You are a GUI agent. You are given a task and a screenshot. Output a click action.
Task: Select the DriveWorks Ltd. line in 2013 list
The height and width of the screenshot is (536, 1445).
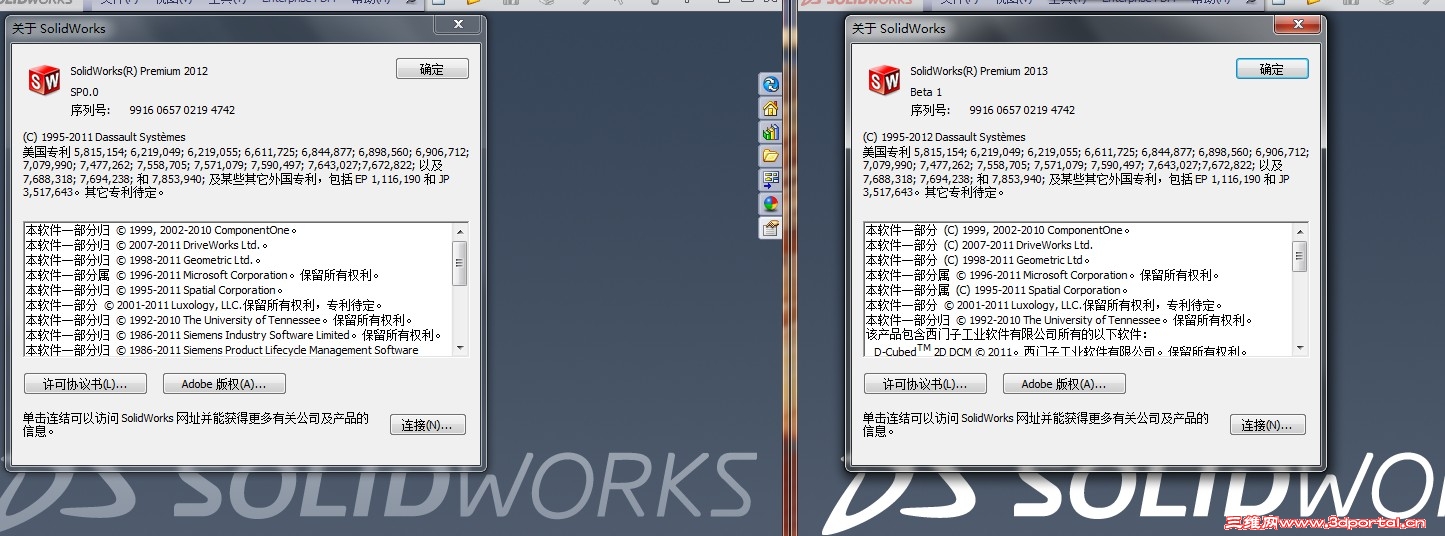[979, 245]
